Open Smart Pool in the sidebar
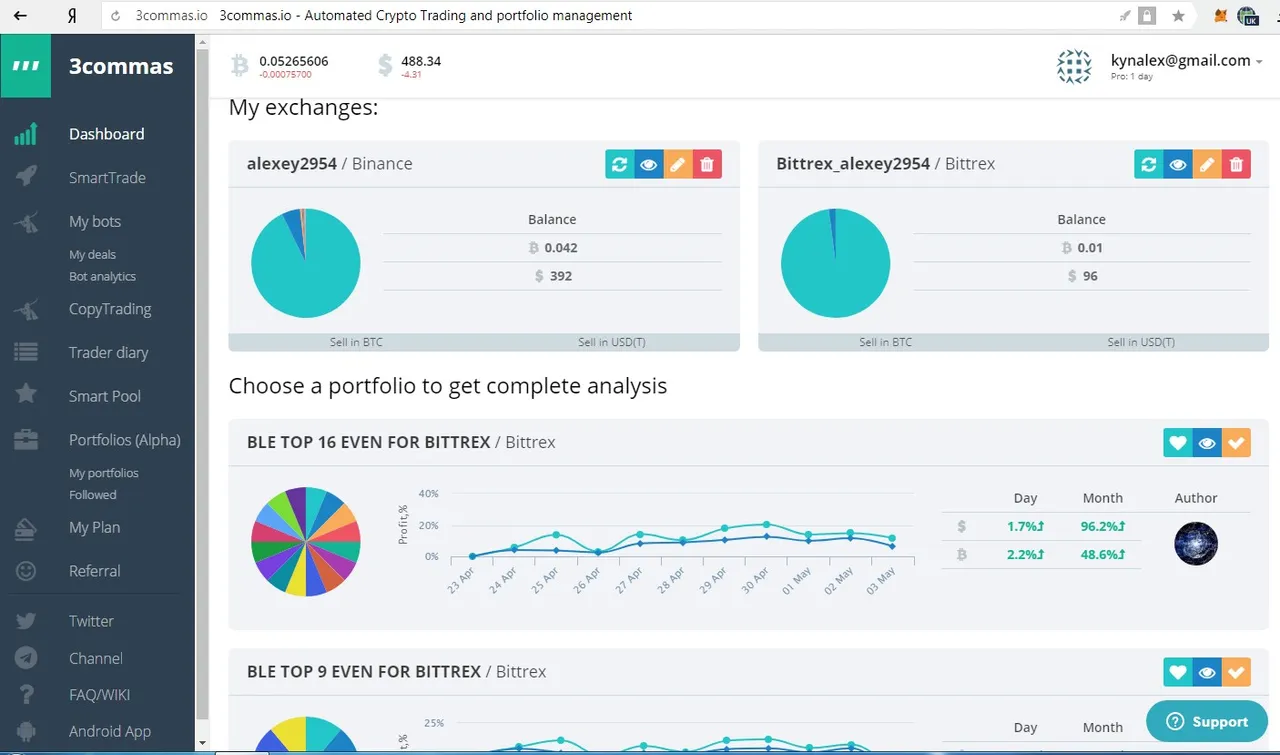 click(x=105, y=397)
